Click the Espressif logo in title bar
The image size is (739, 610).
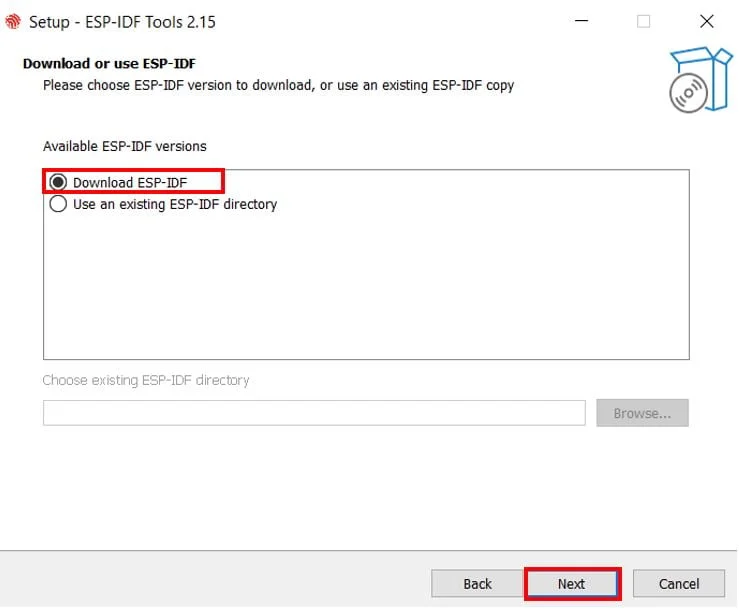point(13,22)
